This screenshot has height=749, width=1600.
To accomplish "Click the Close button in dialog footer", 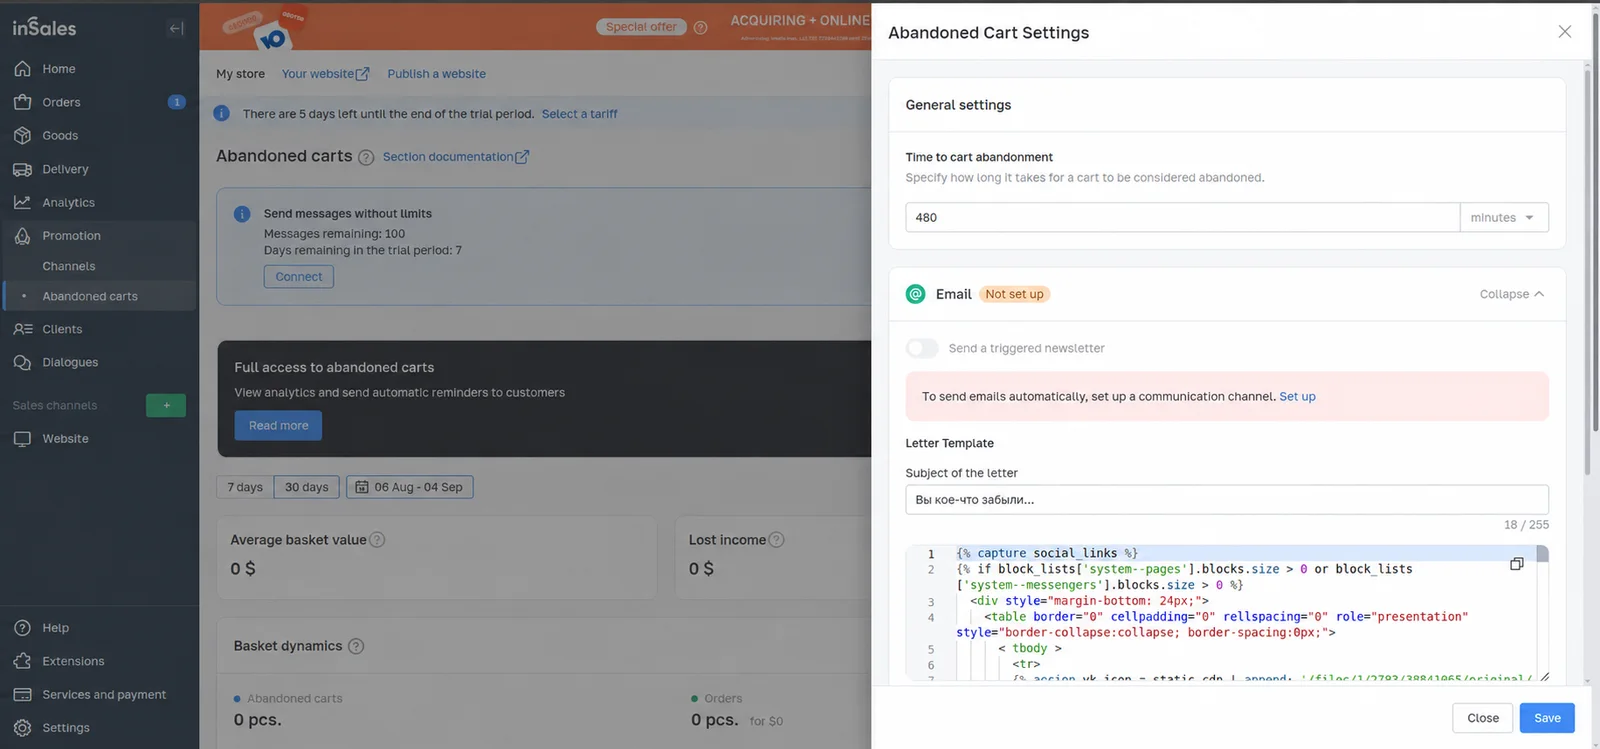I will (1483, 718).
